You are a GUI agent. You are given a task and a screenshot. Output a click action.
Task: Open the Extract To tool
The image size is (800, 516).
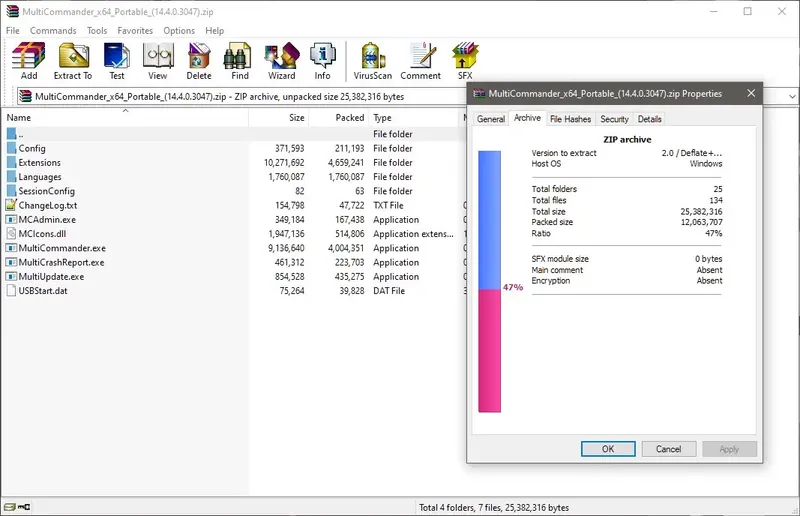point(73,61)
